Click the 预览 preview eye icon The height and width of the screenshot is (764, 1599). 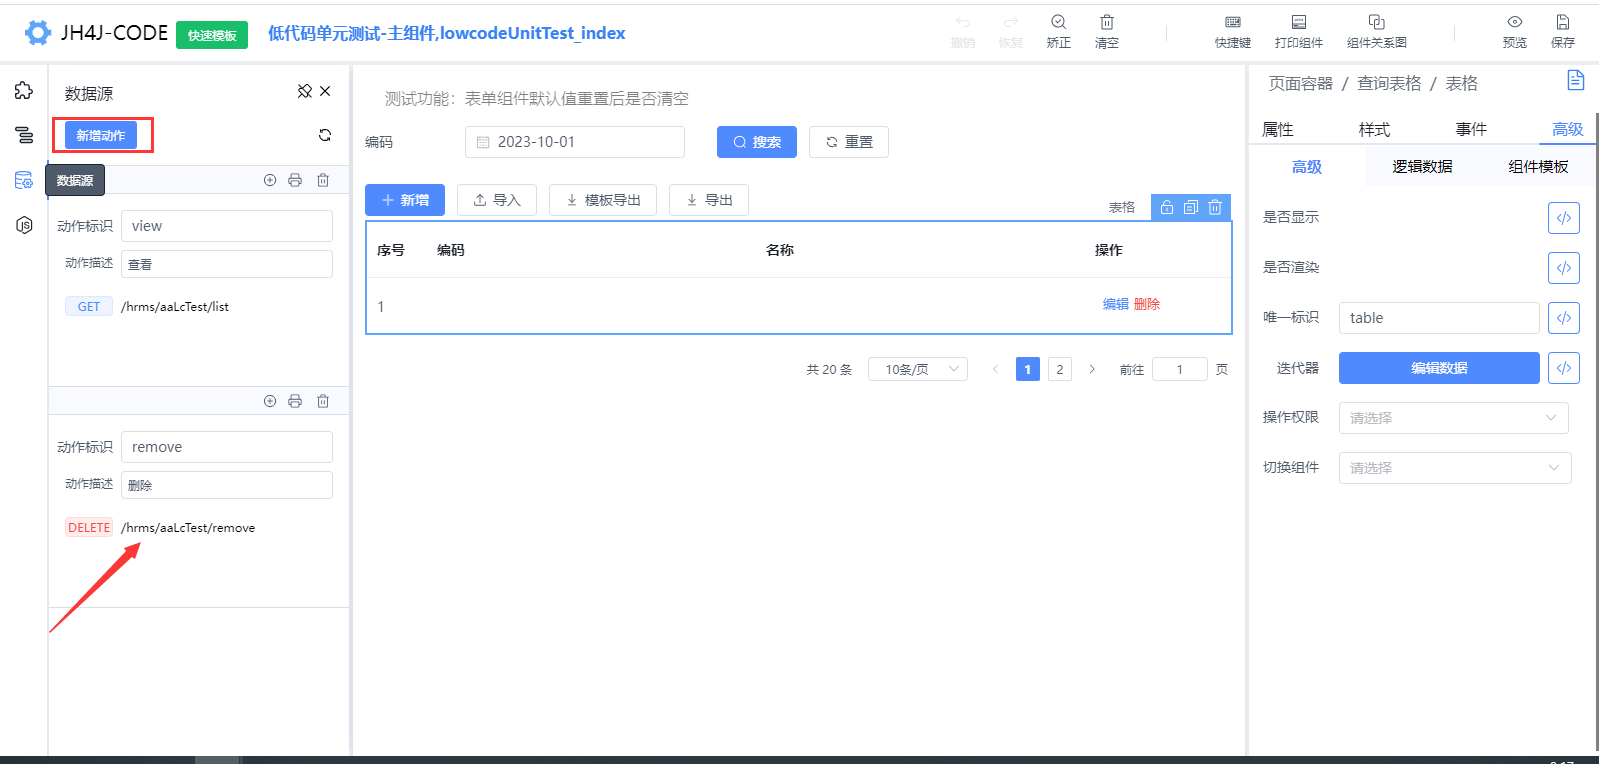1515,31
